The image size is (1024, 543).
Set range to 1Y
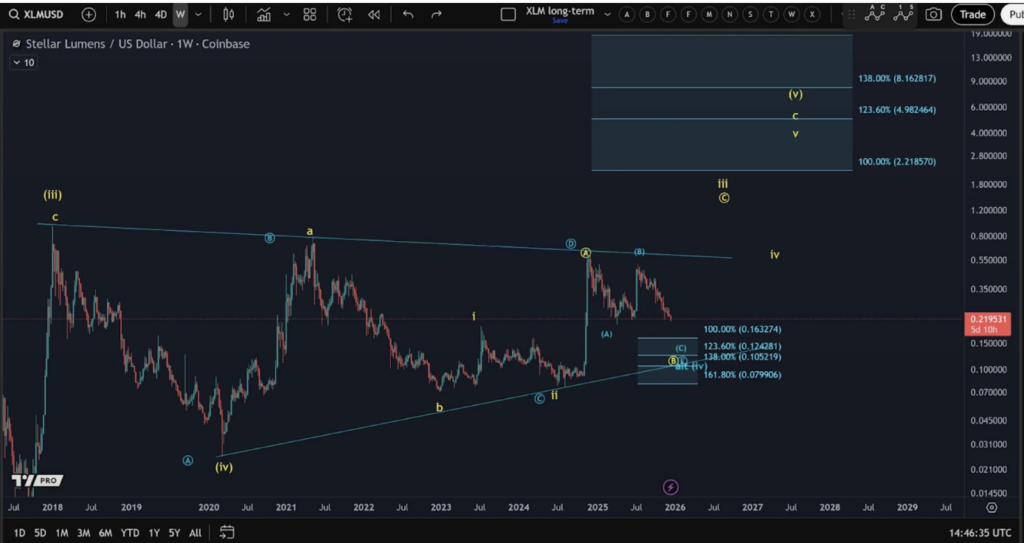[x=154, y=533]
